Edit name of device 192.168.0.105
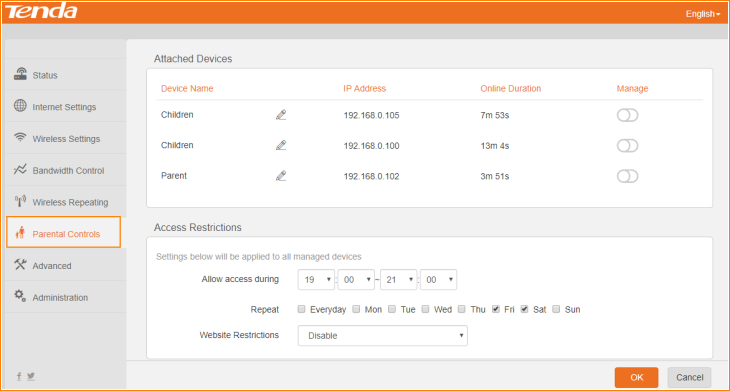Screen dimensions: 730x391 [x=281, y=115]
